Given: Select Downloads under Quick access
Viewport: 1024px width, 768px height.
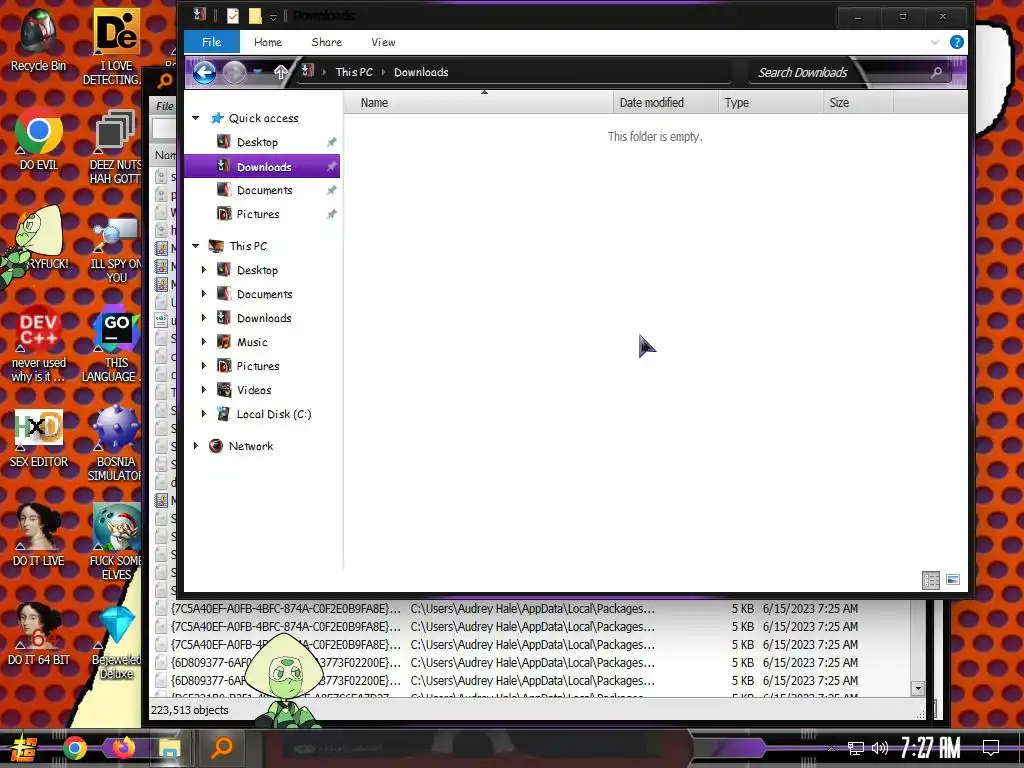Looking at the screenshot, I should (x=262, y=167).
